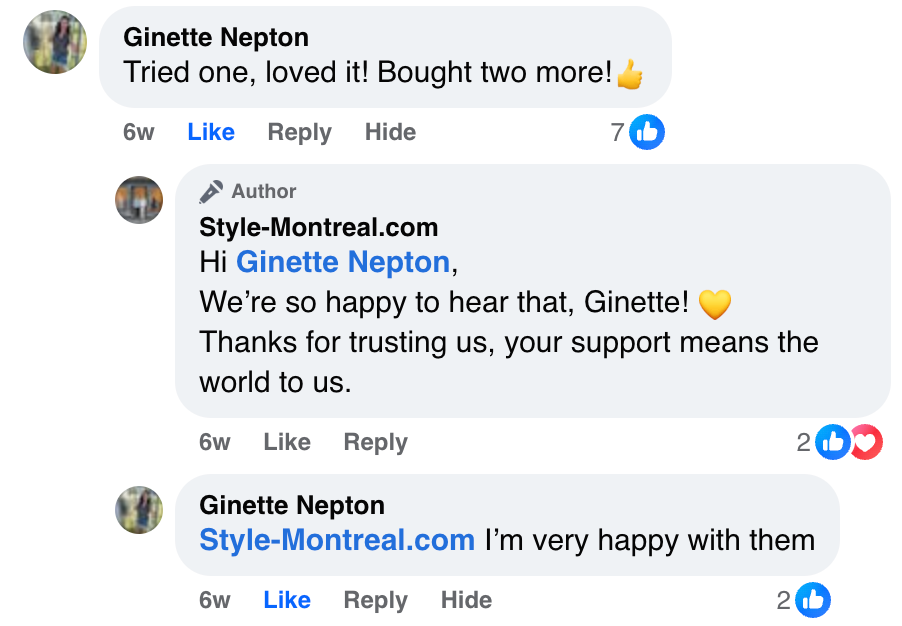This screenshot has width=902, height=626.
Task: Click the heart reaction on Style-Montreal reply
Action: (867, 442)
